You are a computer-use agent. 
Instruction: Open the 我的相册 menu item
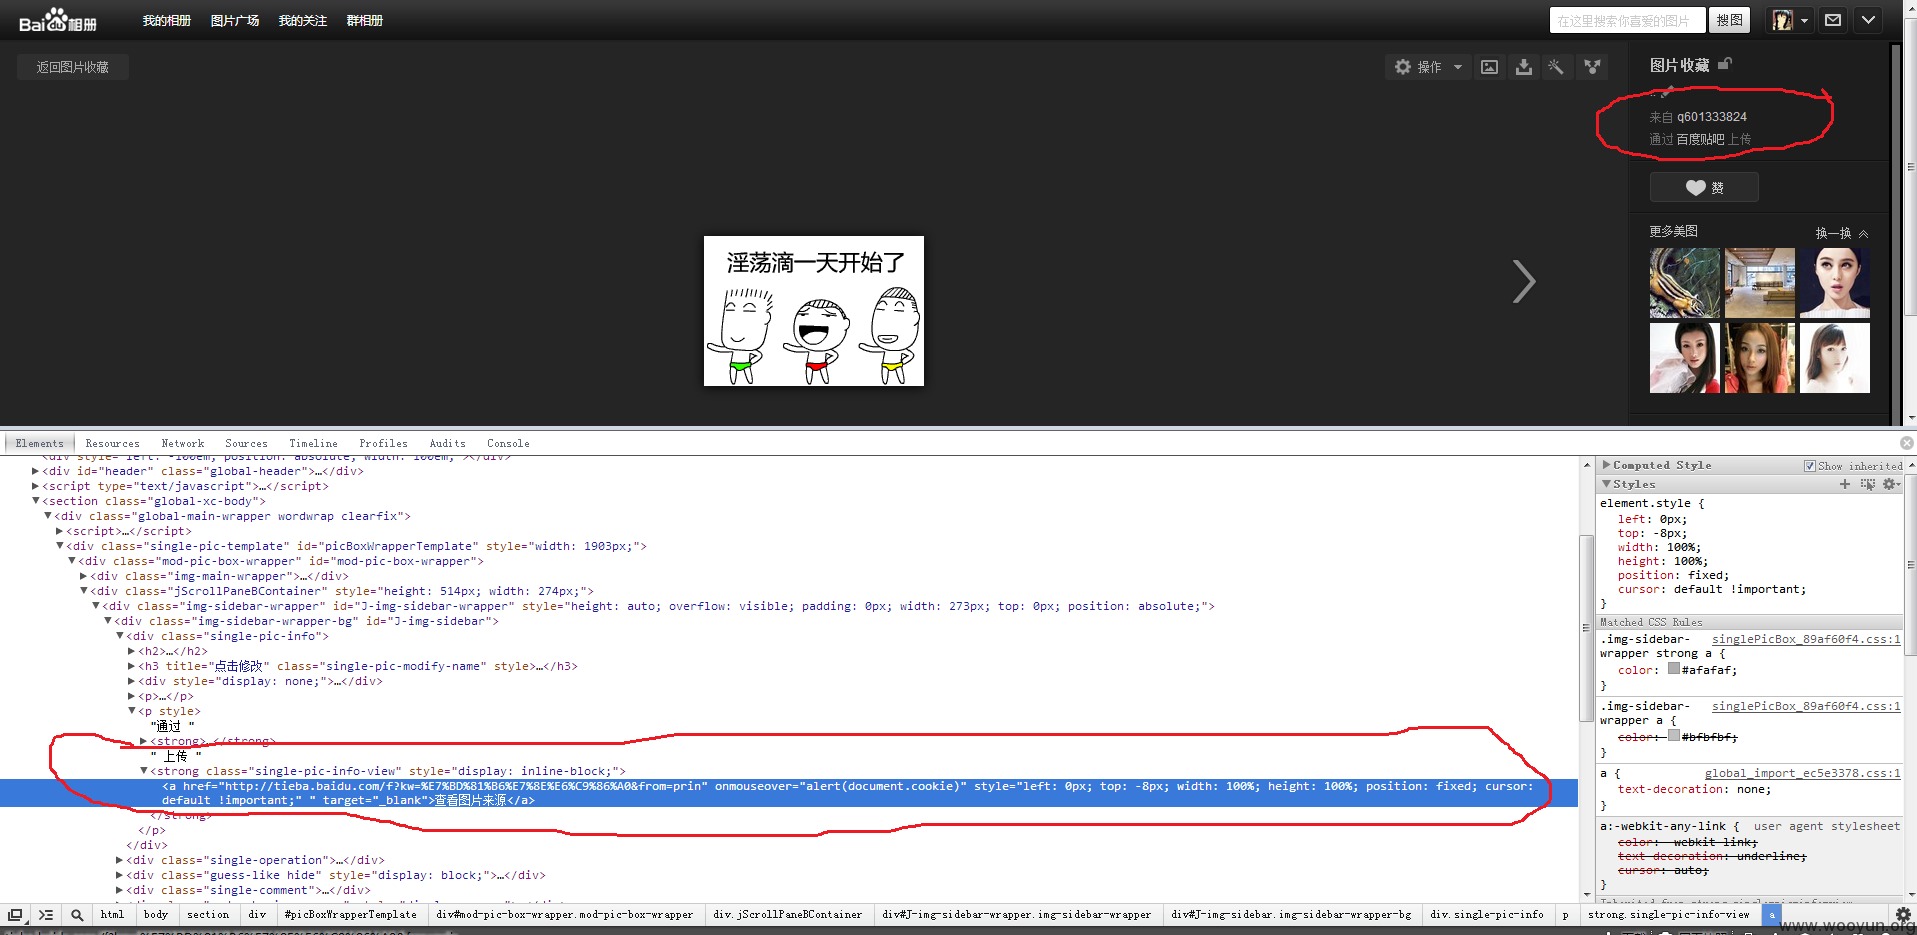(166, 20)
